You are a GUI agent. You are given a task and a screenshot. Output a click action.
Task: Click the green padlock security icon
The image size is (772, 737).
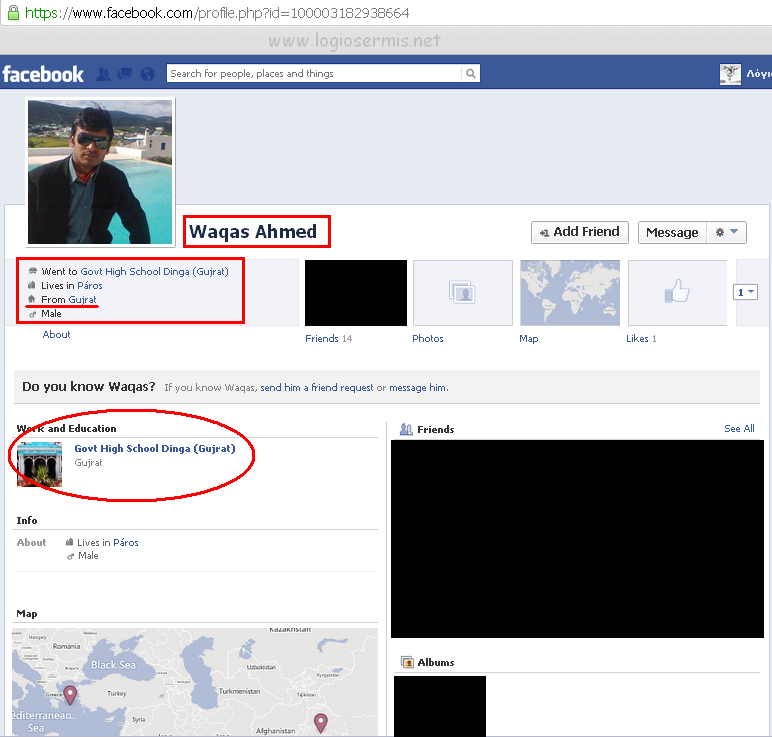pos(13,12)
